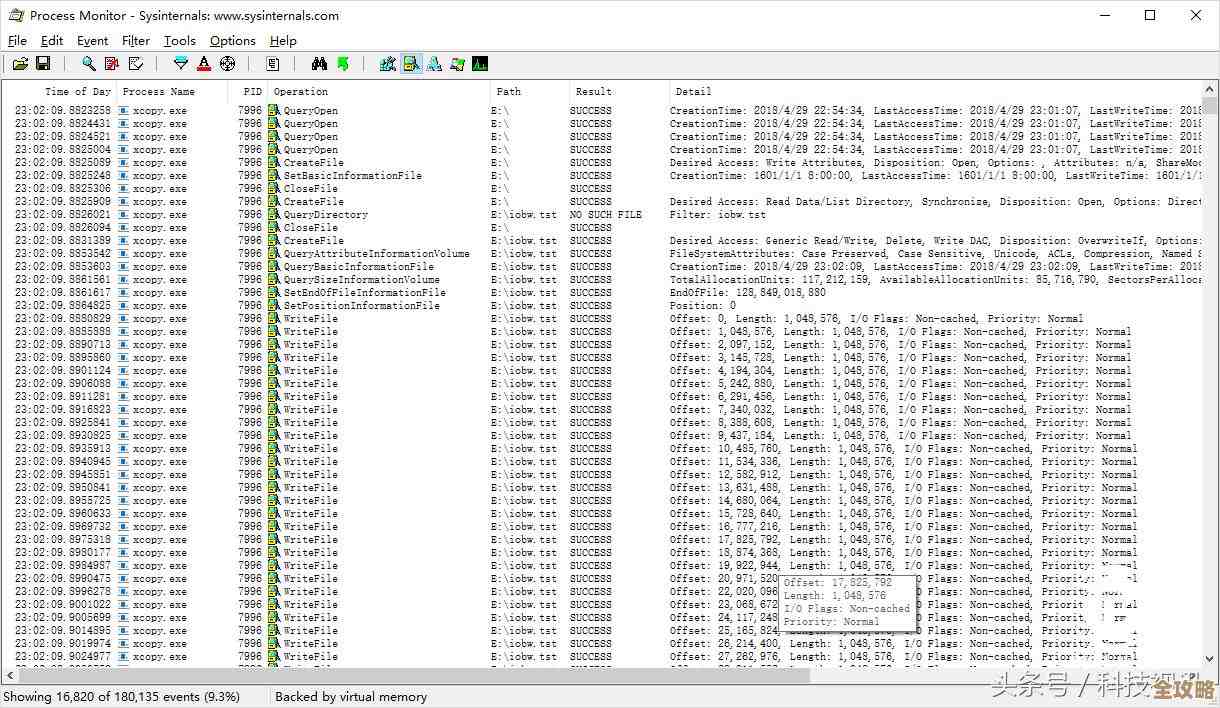The width and height of the screenshot is (1220, 708).
Task: Open the Process Tree icon
Action: 272,64
